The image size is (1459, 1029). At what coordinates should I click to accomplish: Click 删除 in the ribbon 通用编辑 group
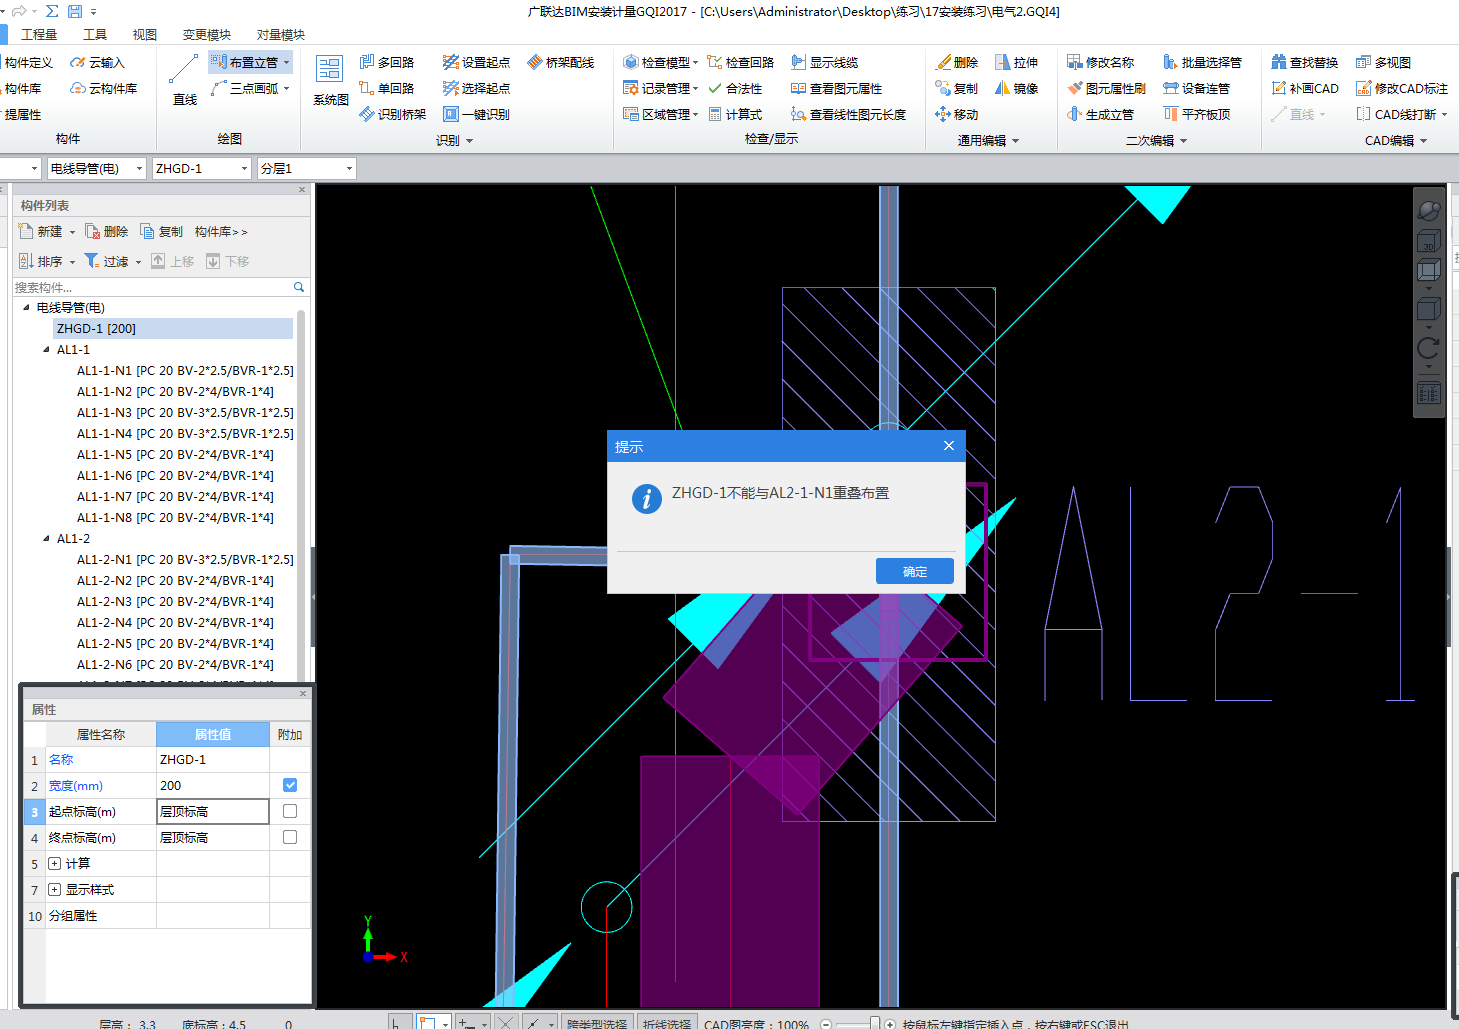(957, 62)
